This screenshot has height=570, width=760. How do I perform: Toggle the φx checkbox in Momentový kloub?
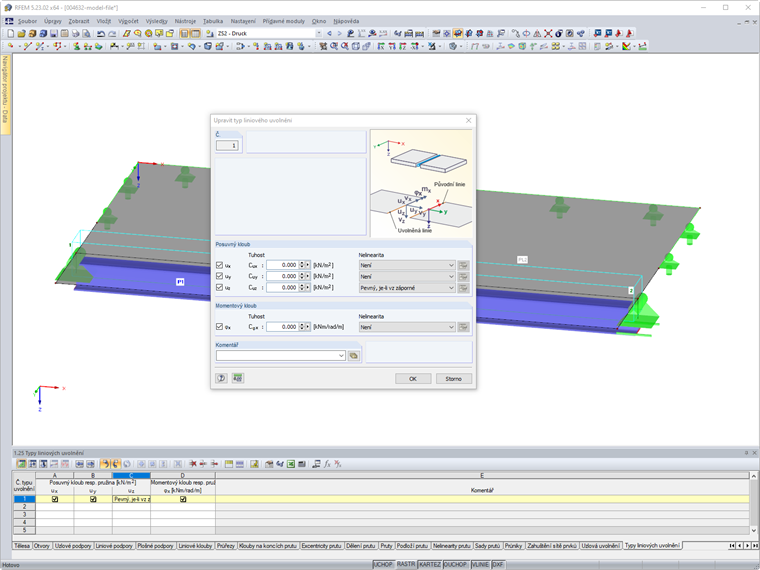[x=220, y=327]
